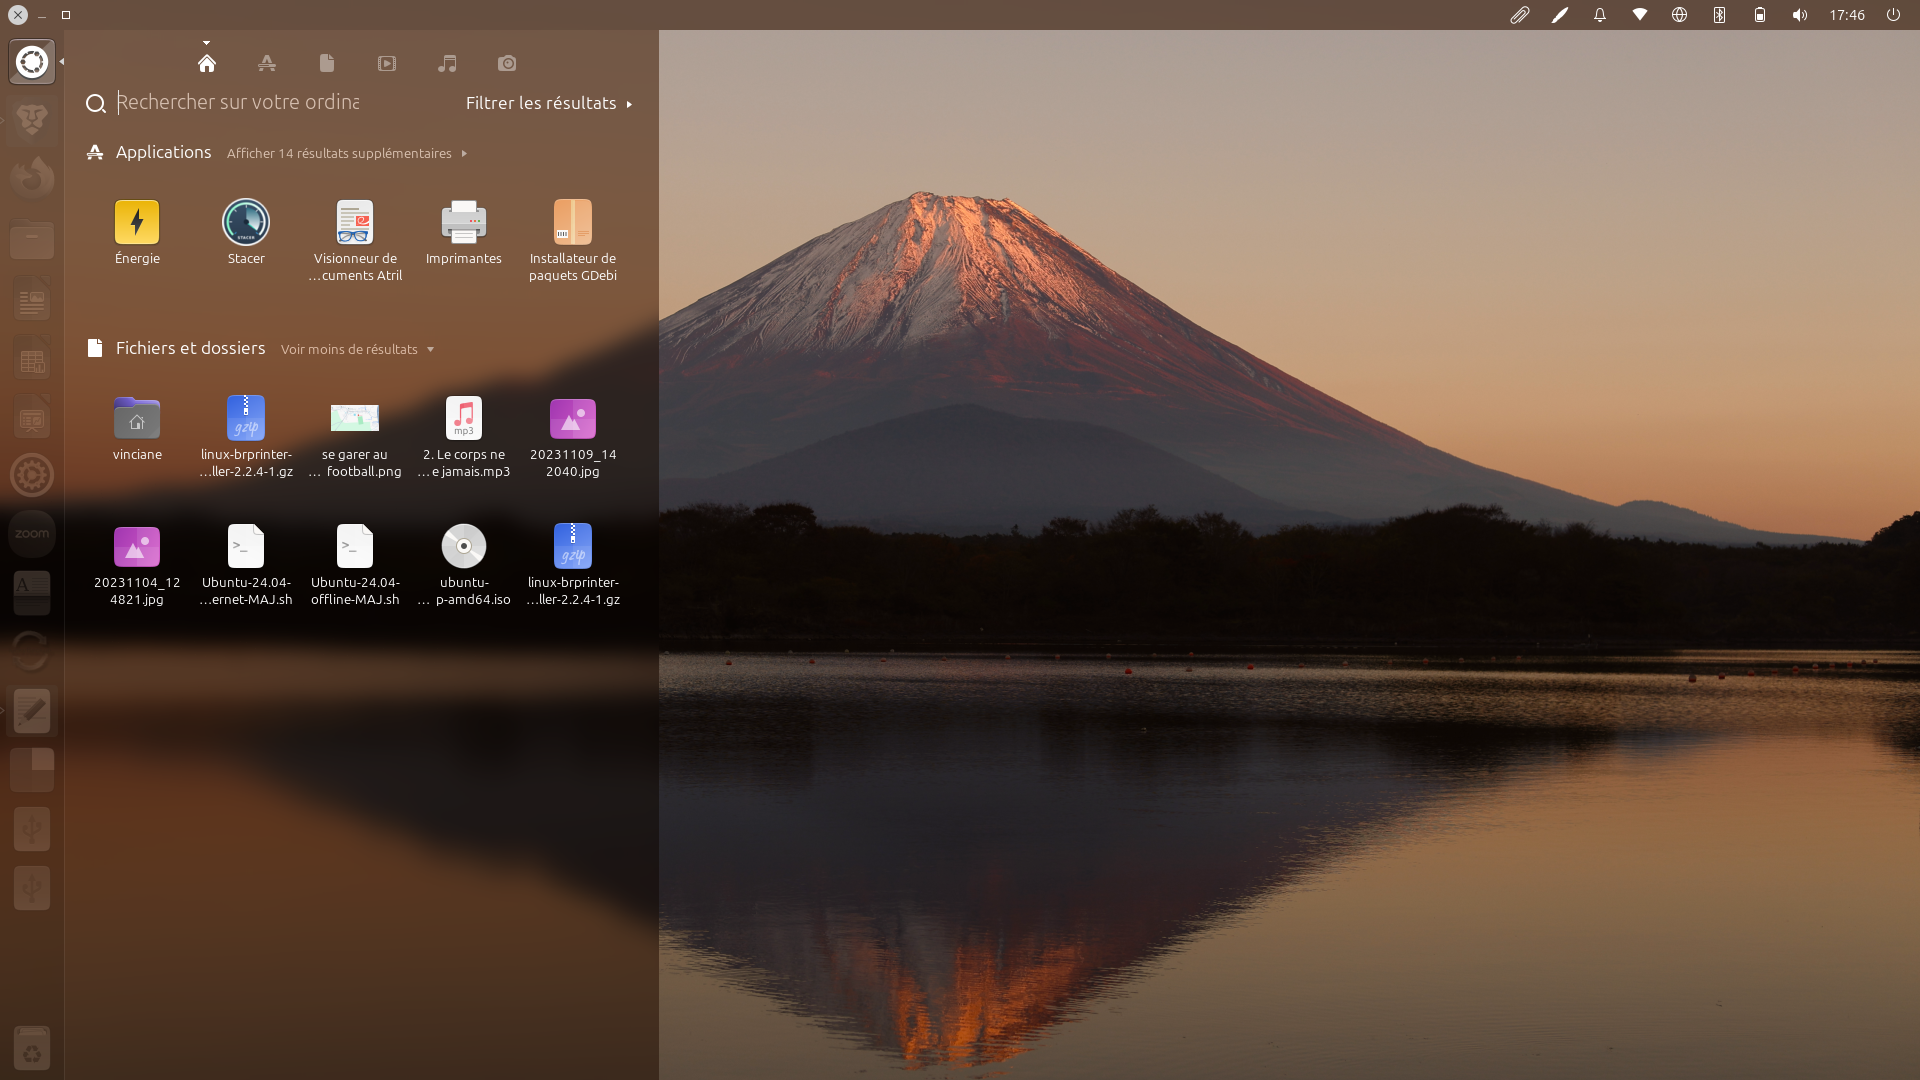Open ubuntu amd64.iso disc image file
This screenshot has width=1920, height=1080.
[x=464, y=547]
